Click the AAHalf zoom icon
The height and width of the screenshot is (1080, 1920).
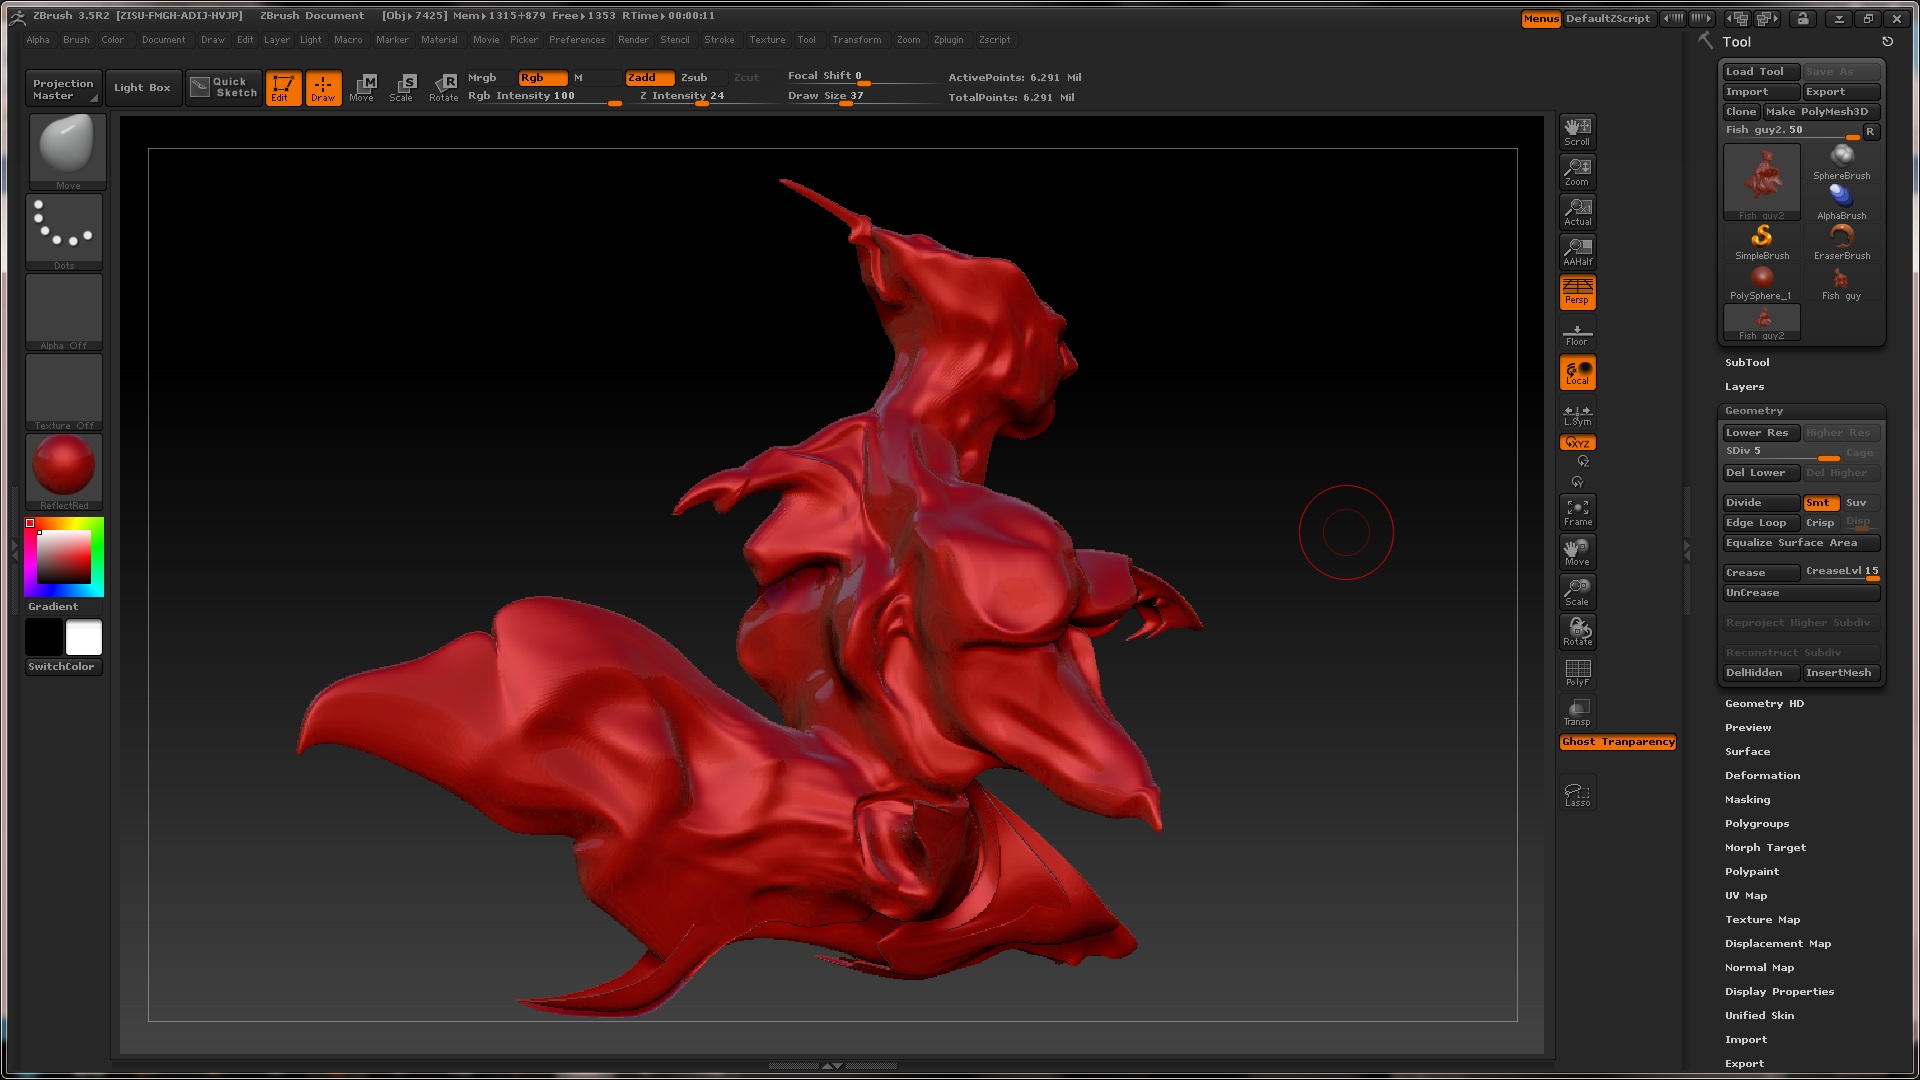pyautogui.click(x=1577, y=251)
